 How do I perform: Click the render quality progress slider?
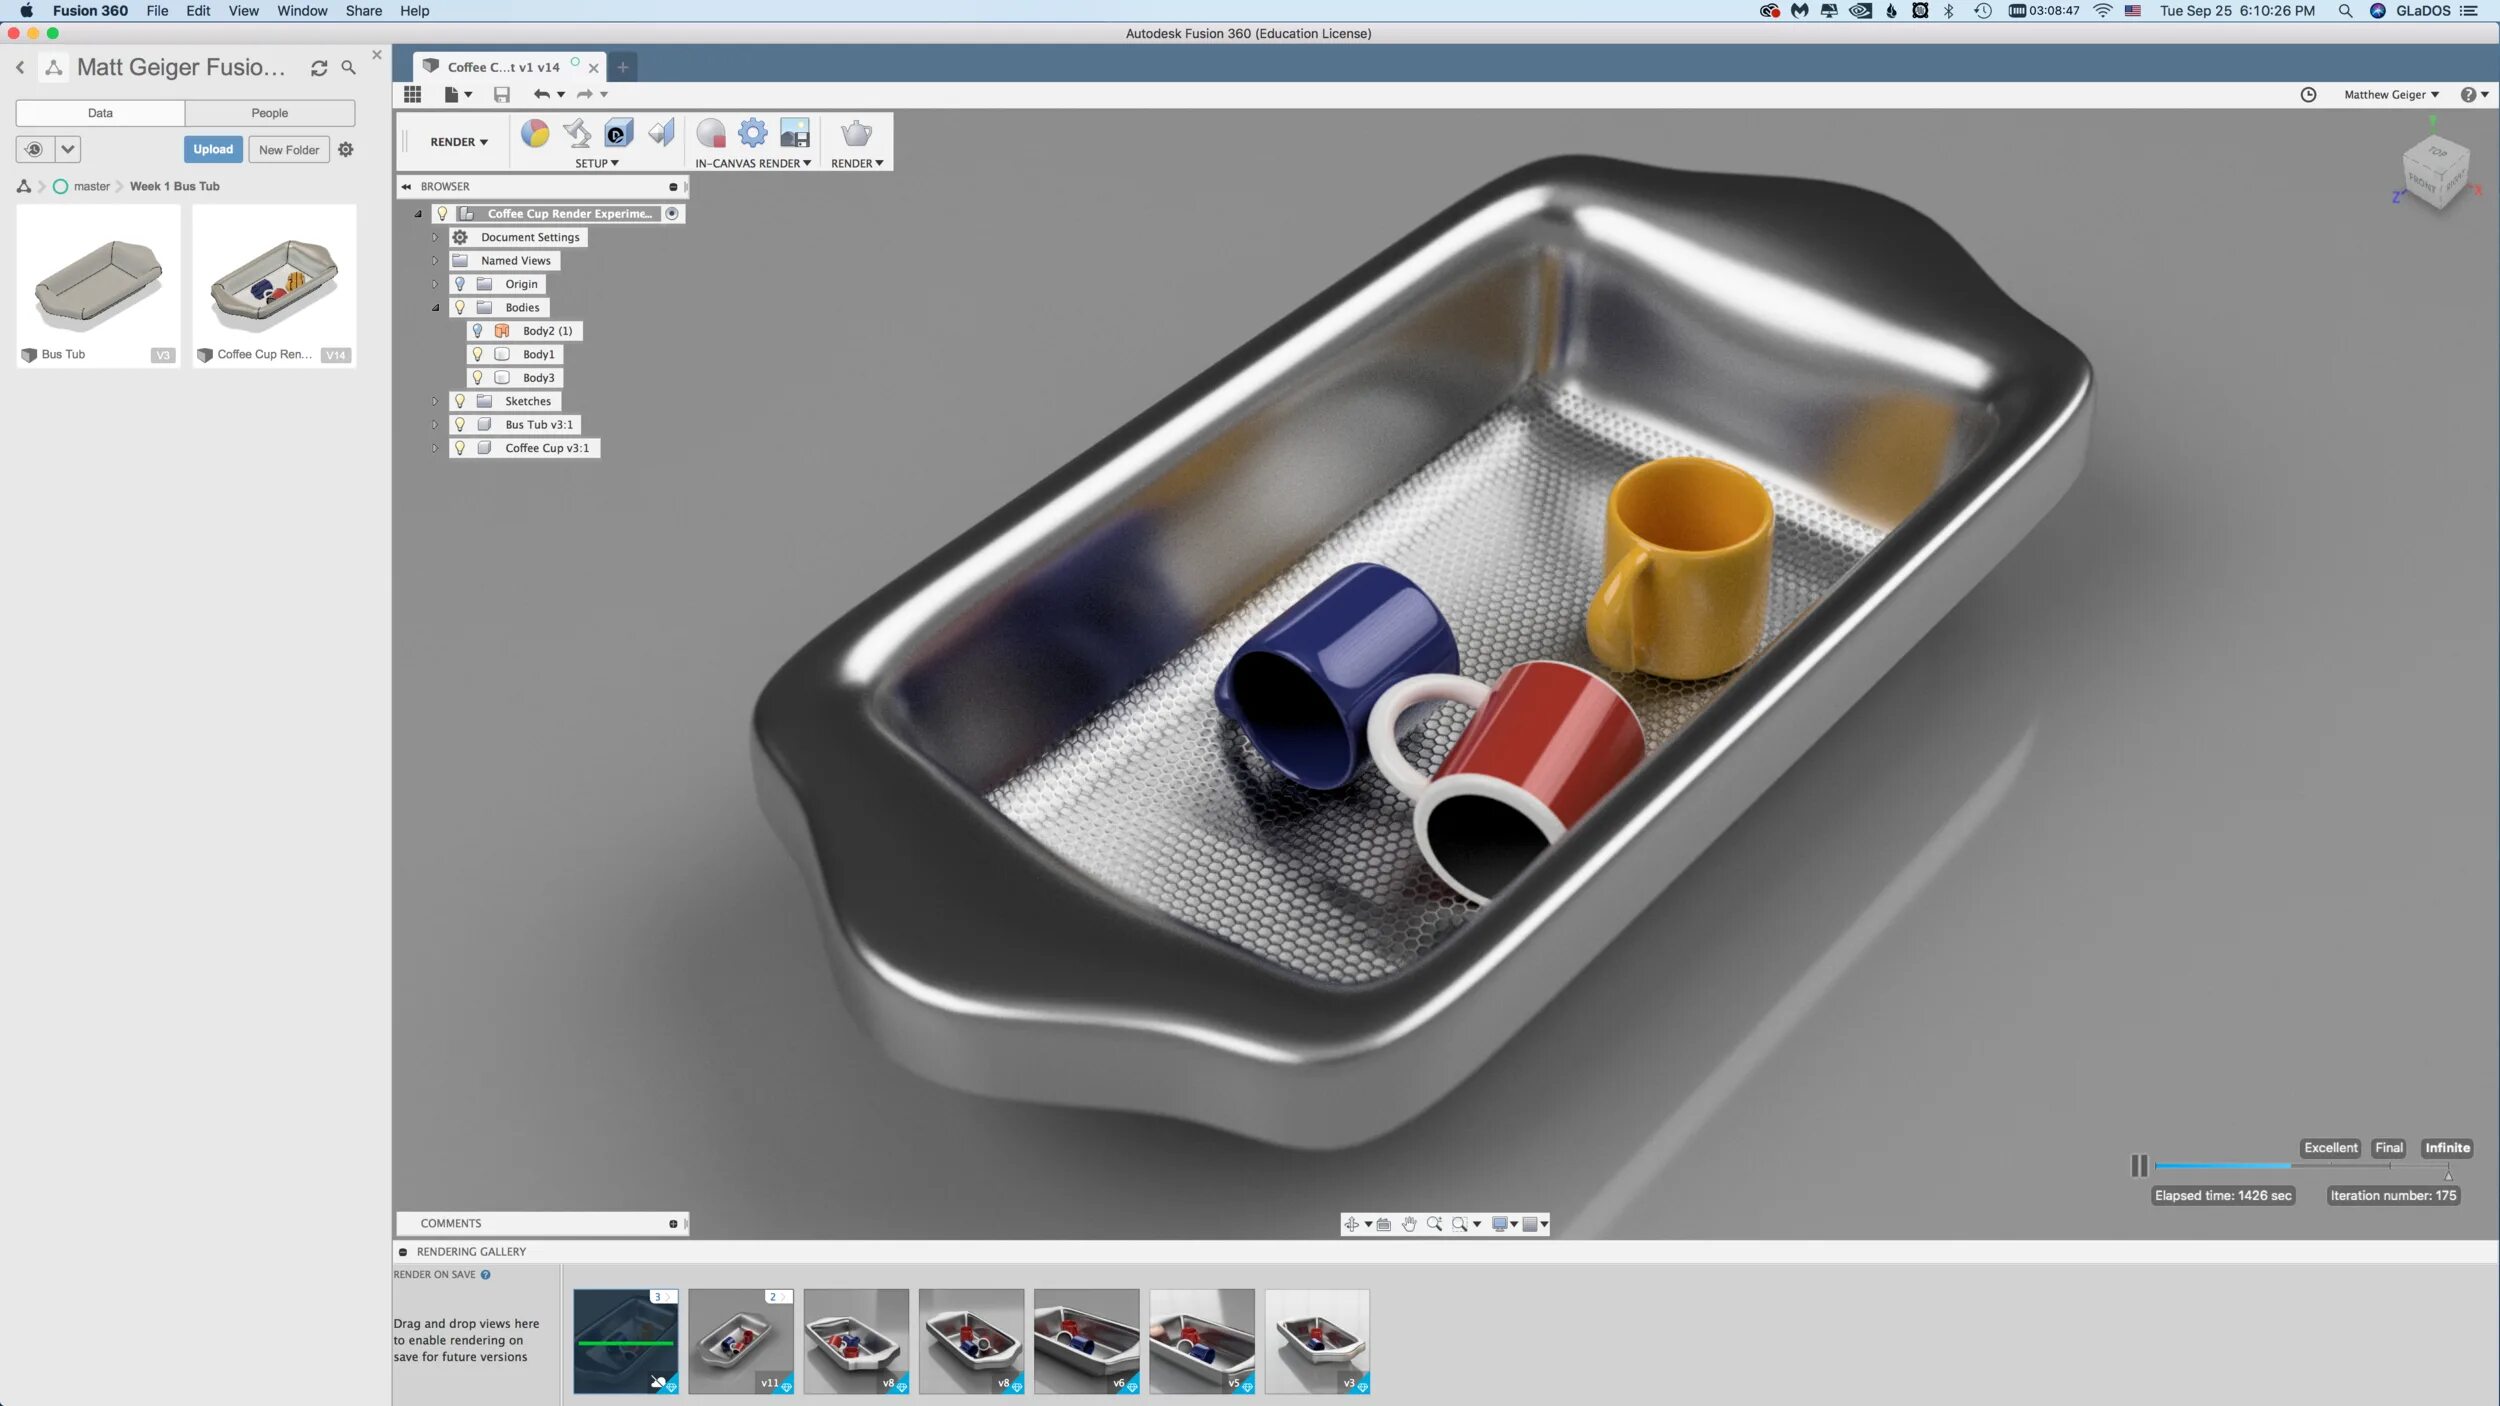pos(2300,1166)
